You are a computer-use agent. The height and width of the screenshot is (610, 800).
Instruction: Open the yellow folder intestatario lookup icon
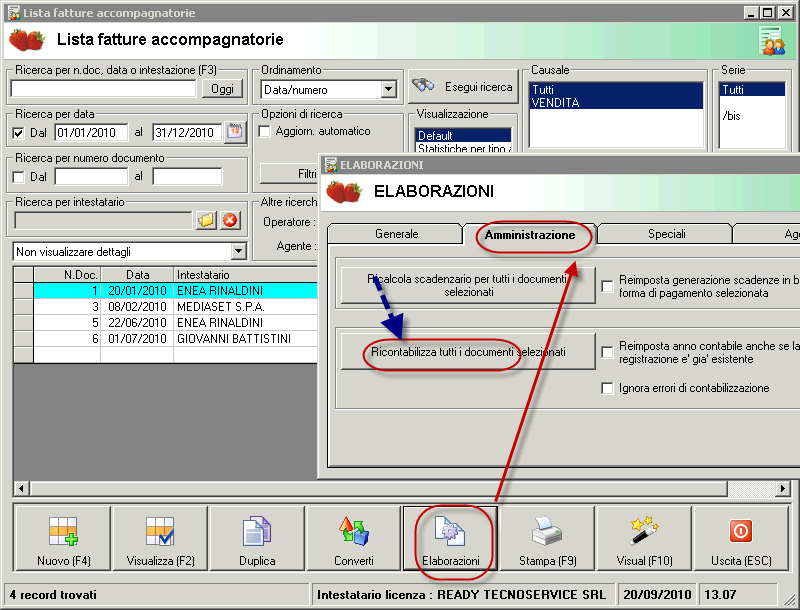[x=206, y=220]
